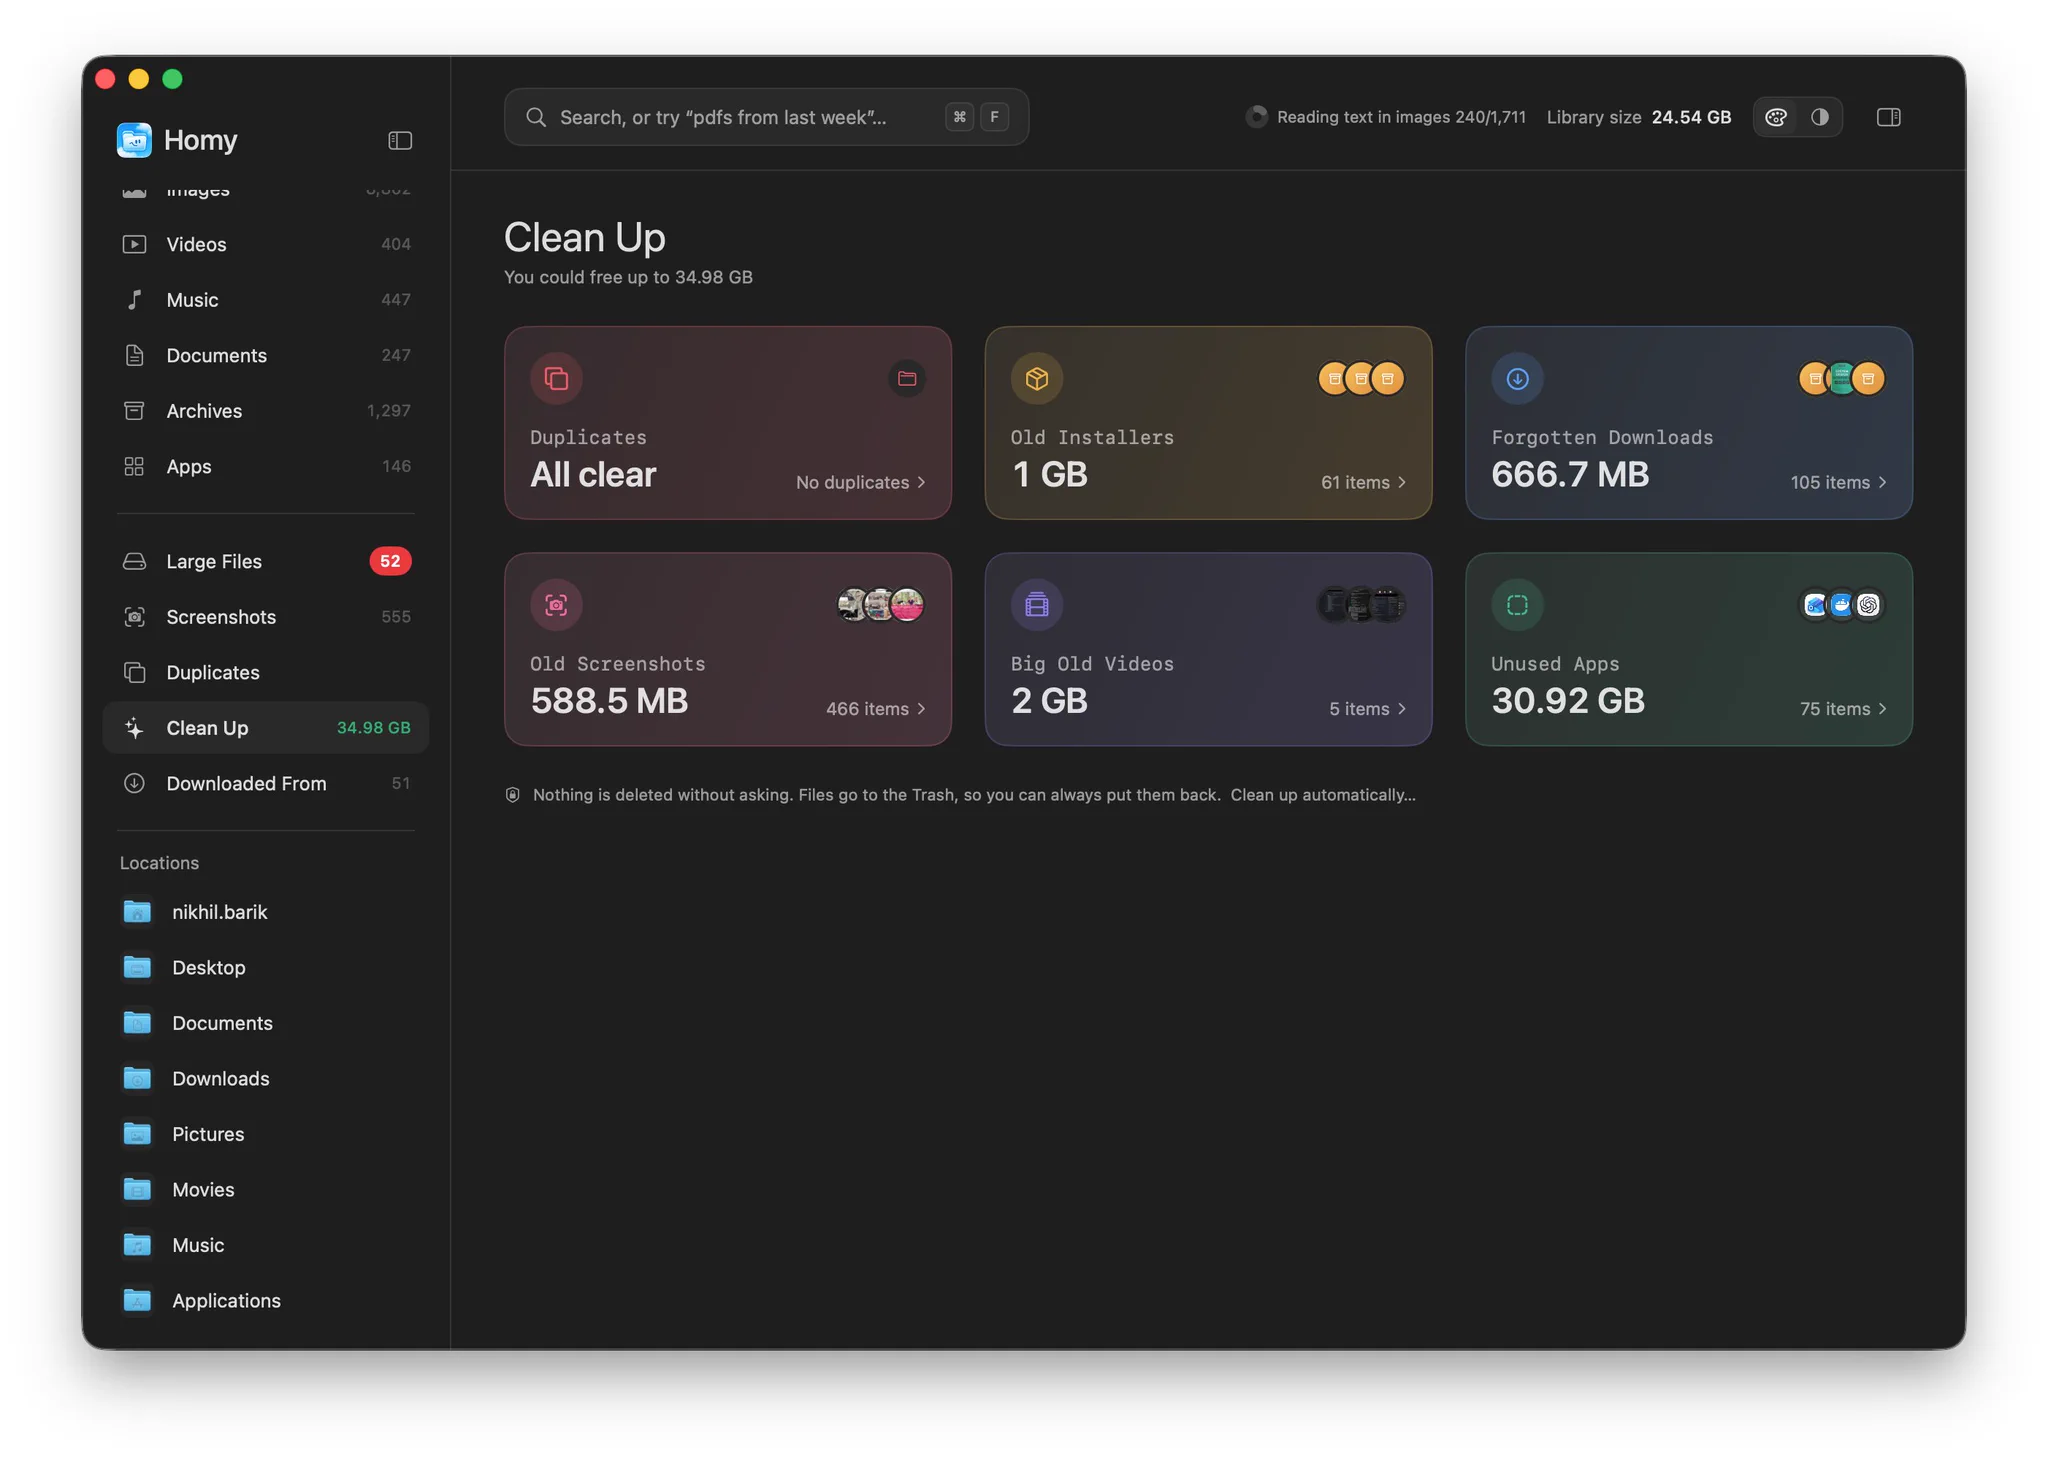Click the 'Reading text in images' progress indicator
Screen dimensions: 2048x1458
[x=1386, y=117]
